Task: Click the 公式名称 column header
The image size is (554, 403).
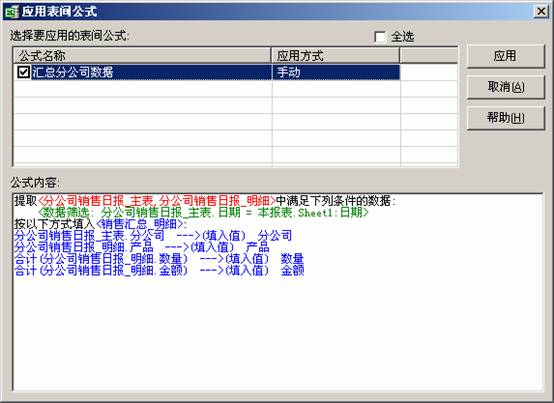Action: 142,55
